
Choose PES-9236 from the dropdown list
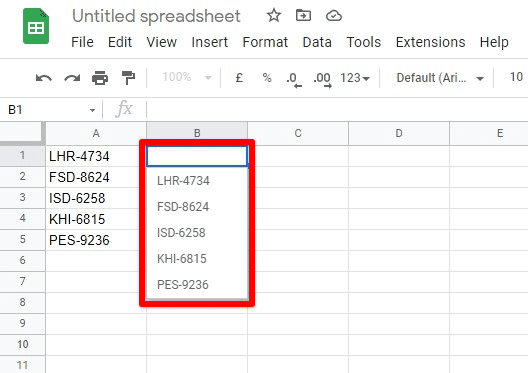tap(197, 284)
